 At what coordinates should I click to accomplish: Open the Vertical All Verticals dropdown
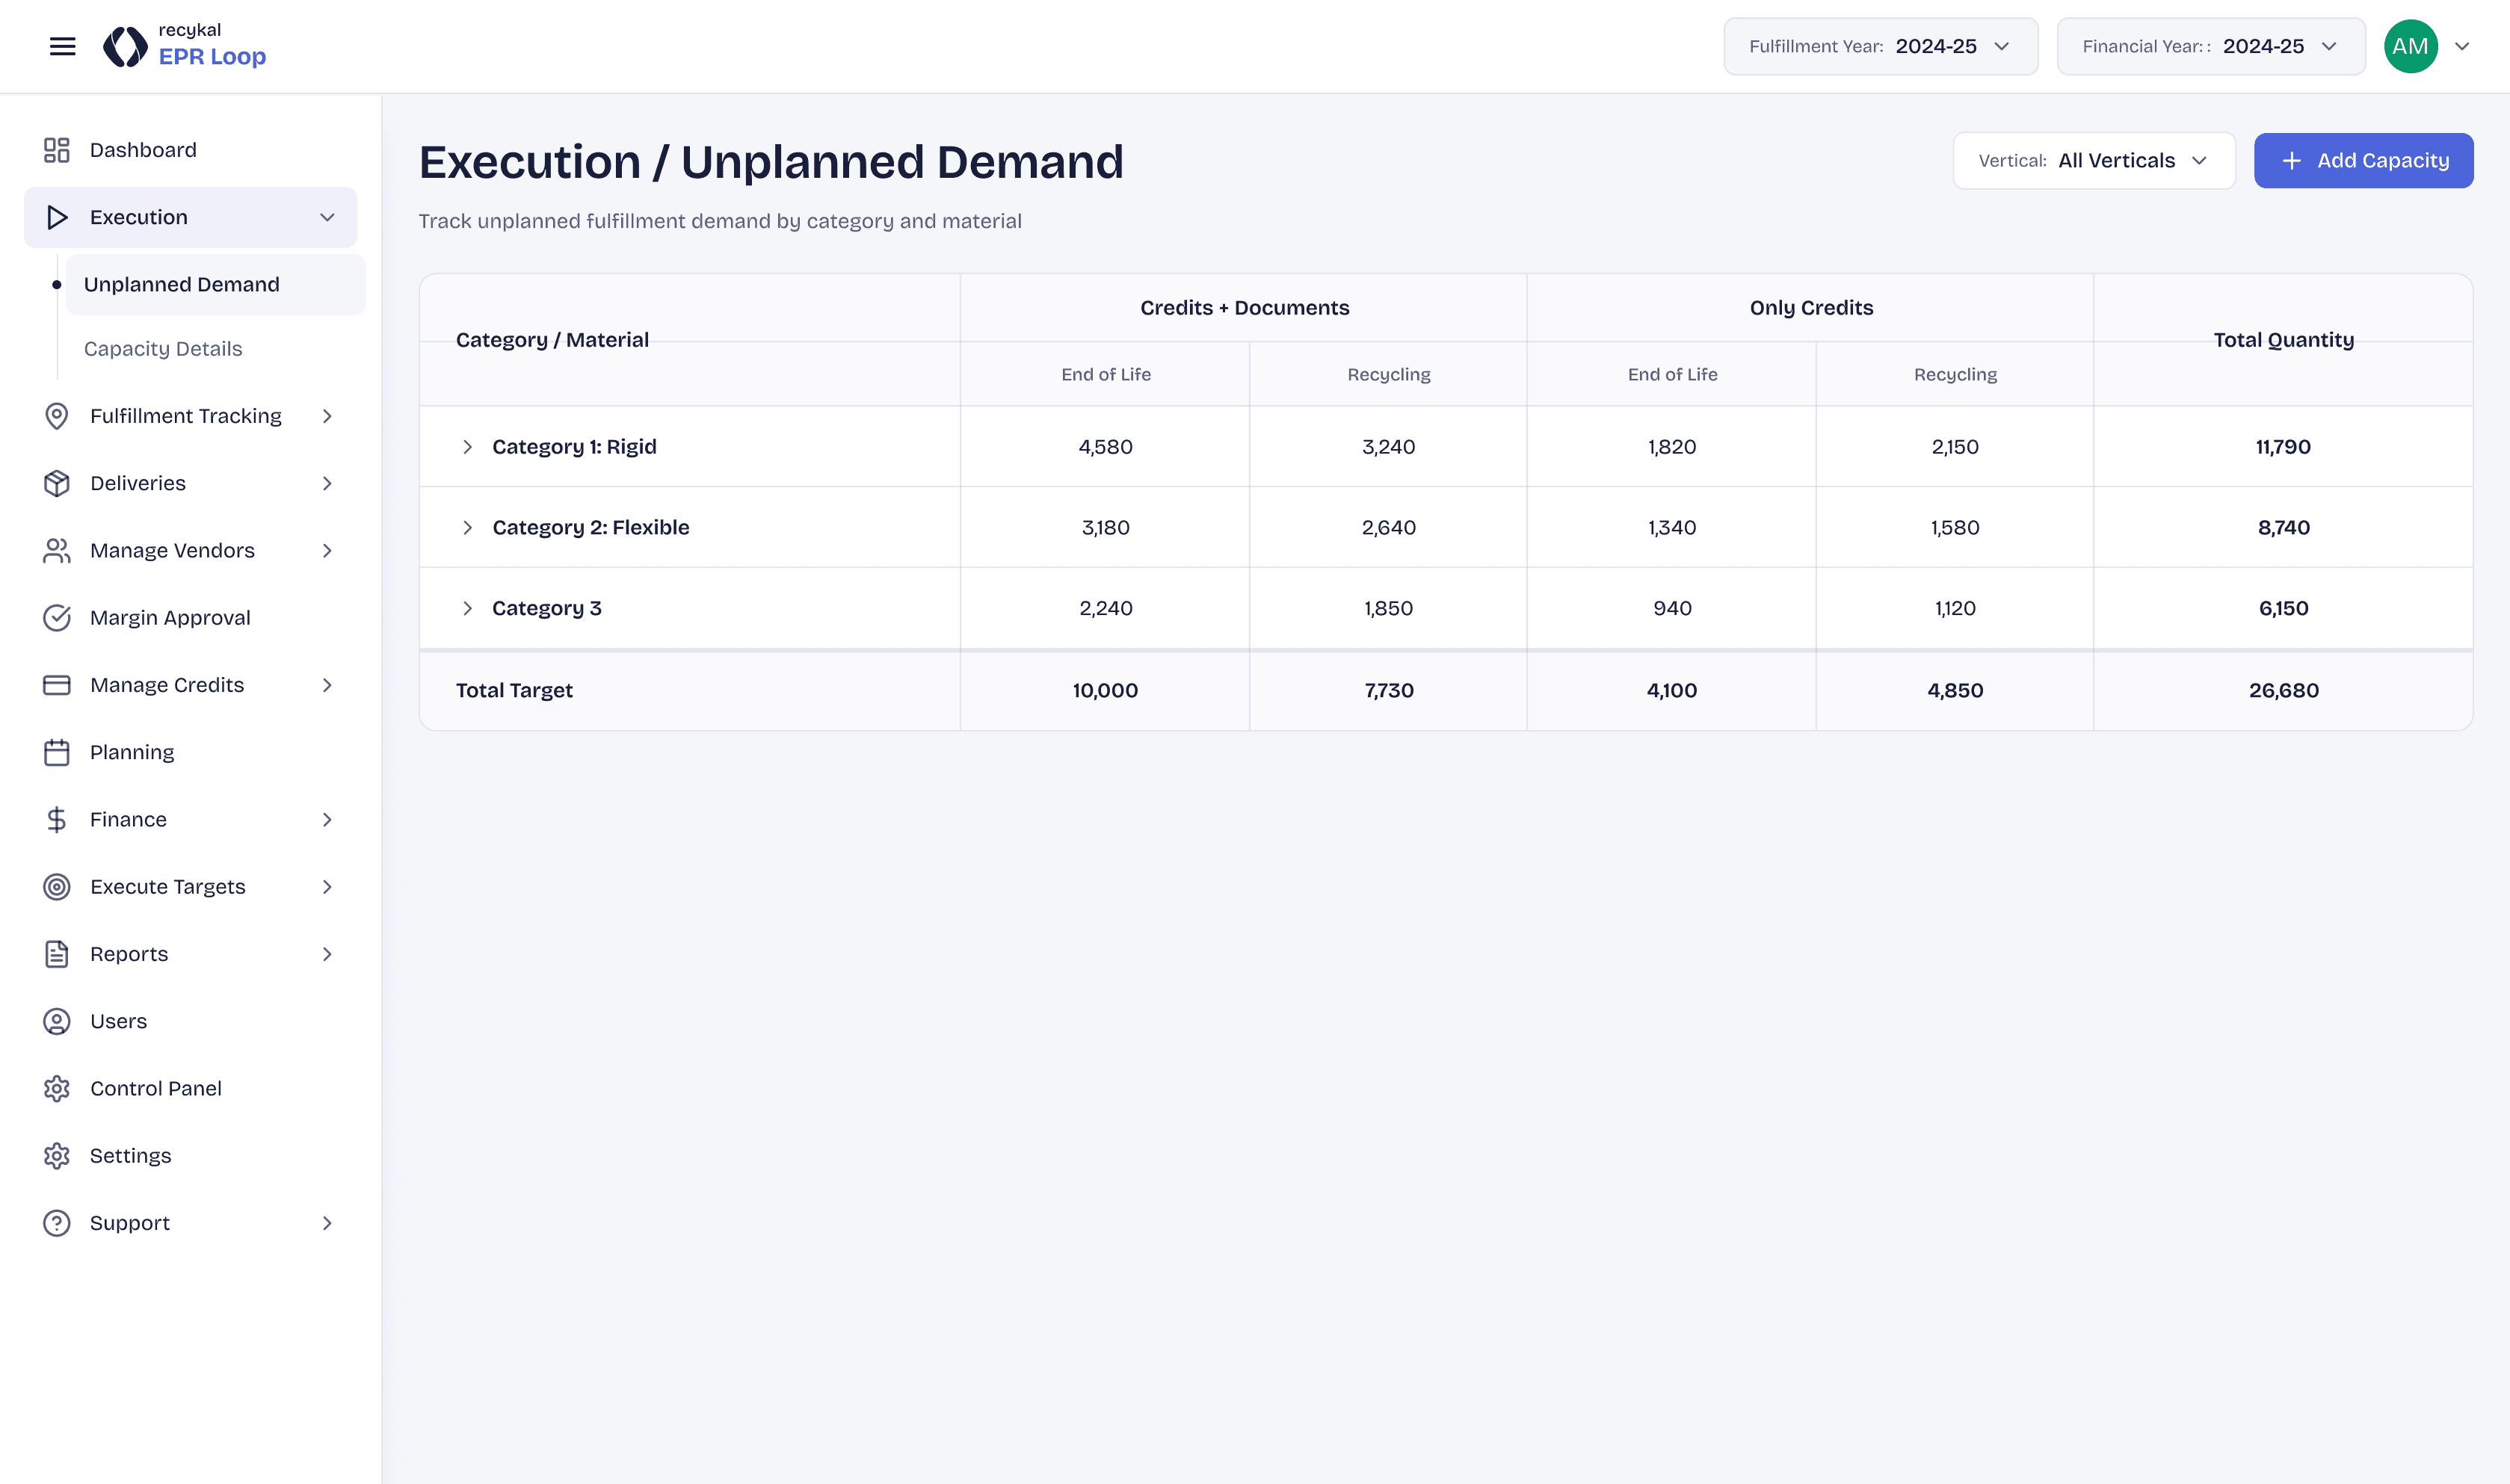(x=2093, y=161)
